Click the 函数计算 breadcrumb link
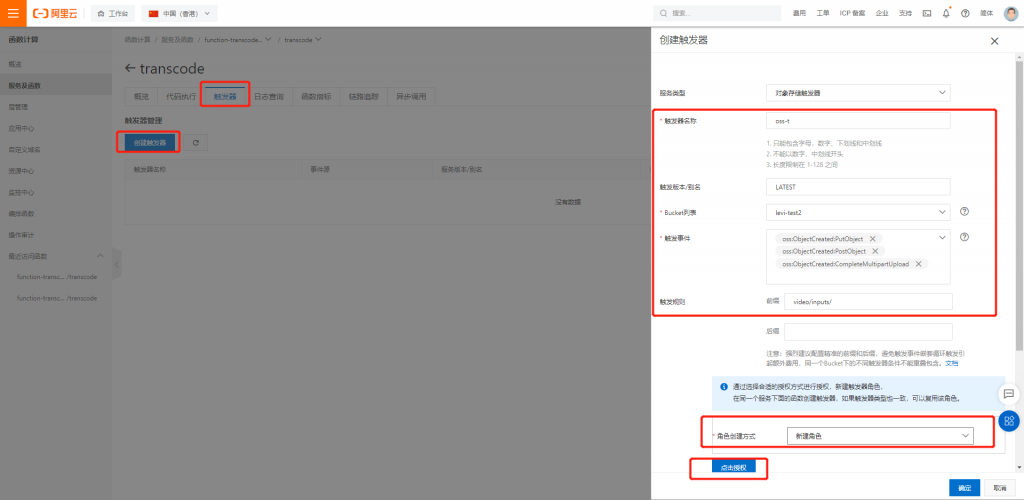 click(138, 40)
